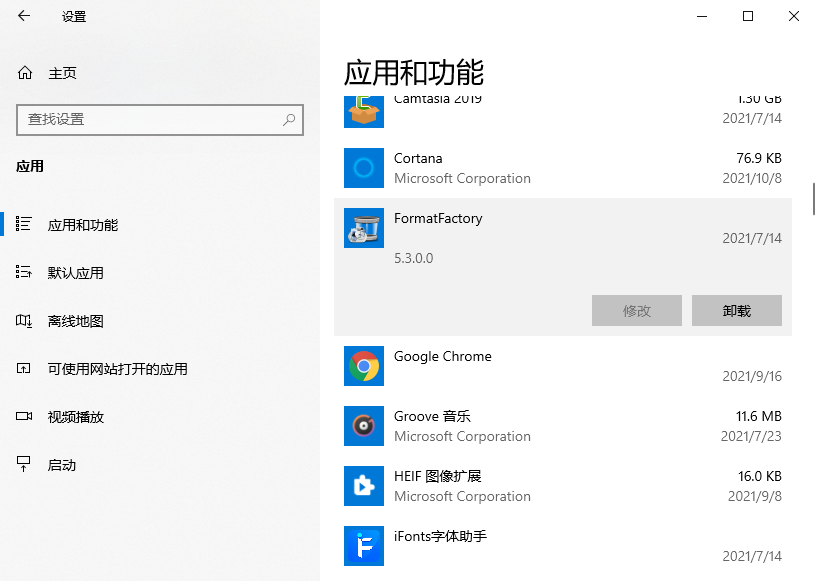
Task: Click the 查找设置 search field
Action: click(x=150, y=119)
